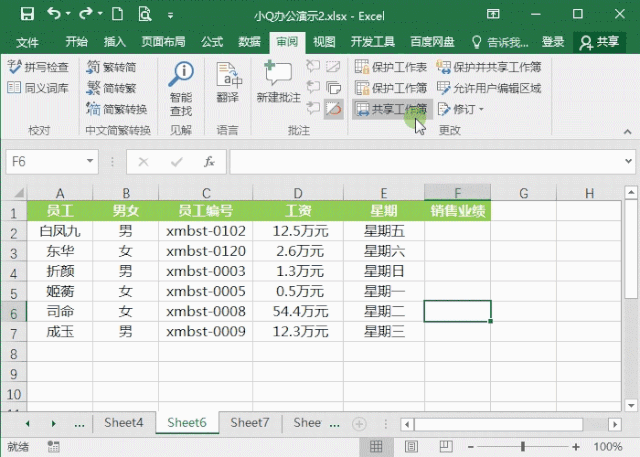Select cell containing xmbst-0120
This screenshot has height=457, width=640.
point(206,251)
